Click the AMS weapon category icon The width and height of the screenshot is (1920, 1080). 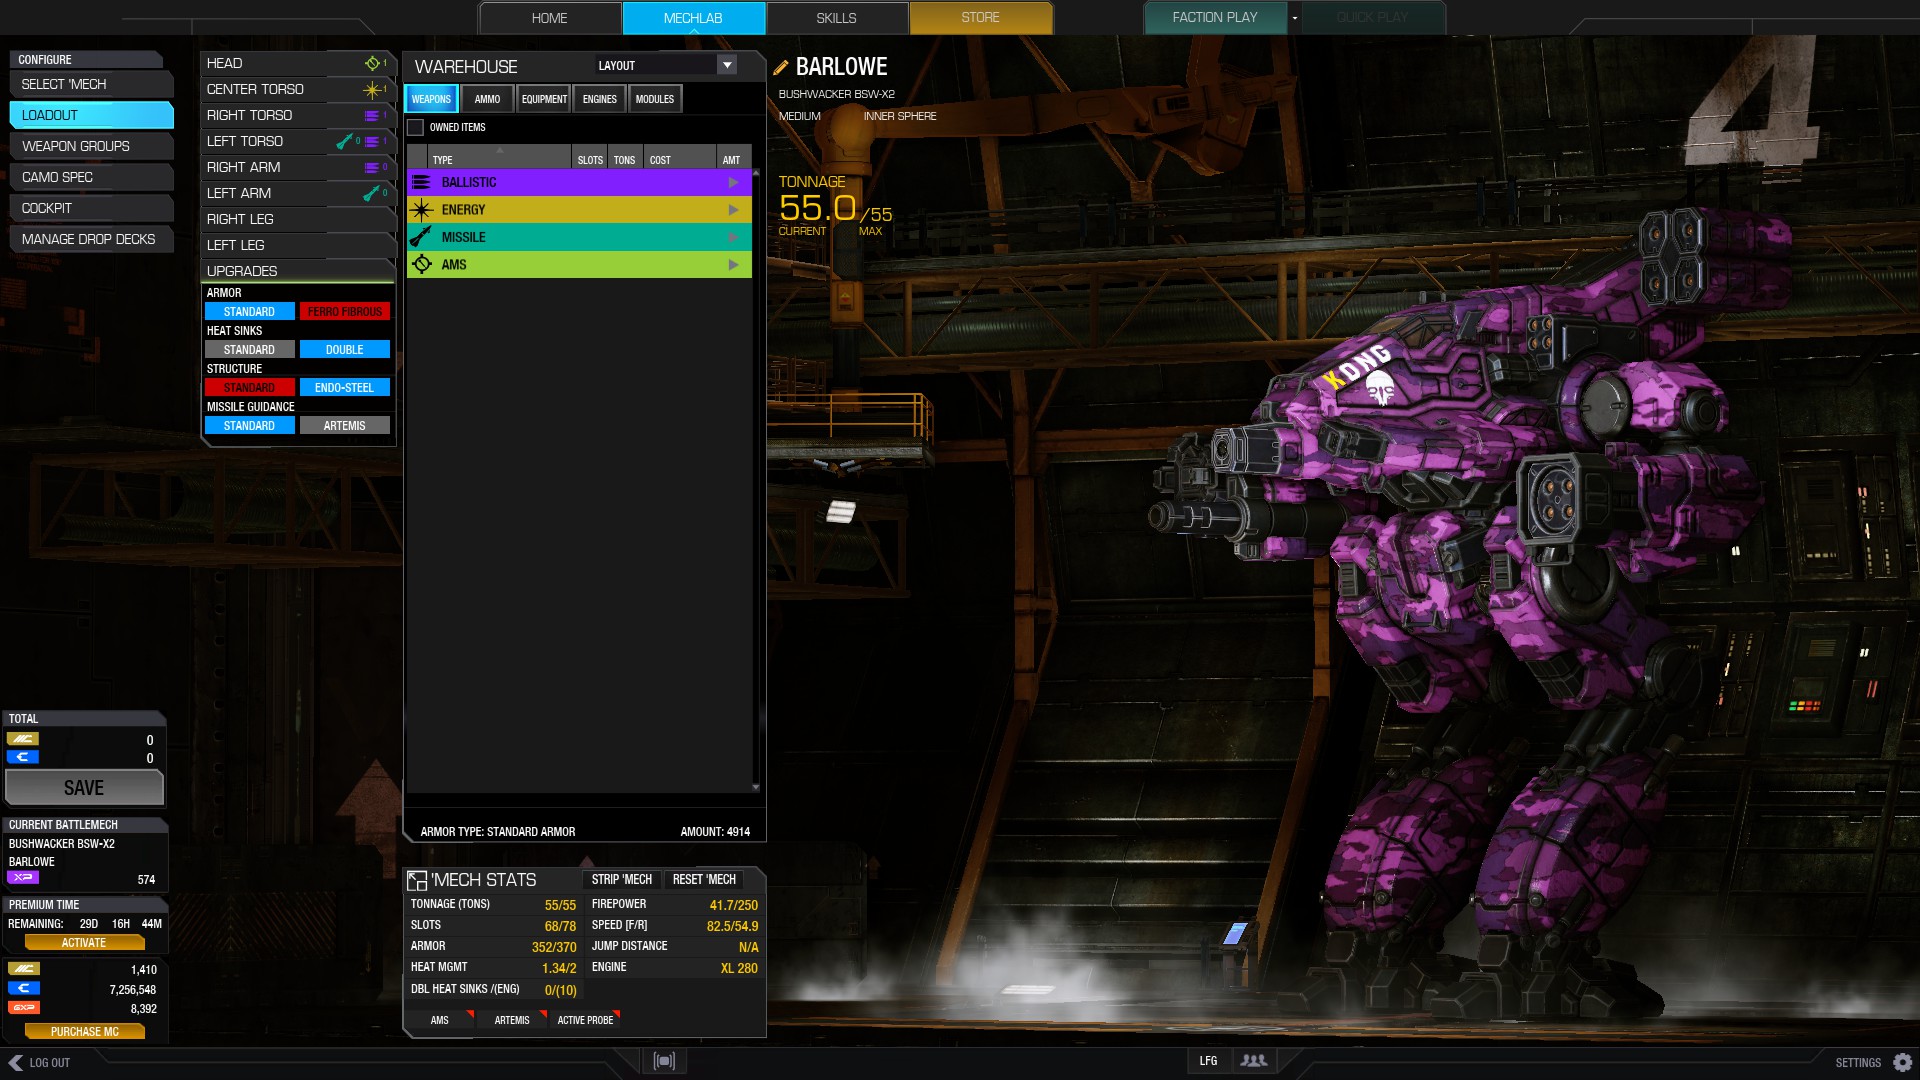(422, 265)
